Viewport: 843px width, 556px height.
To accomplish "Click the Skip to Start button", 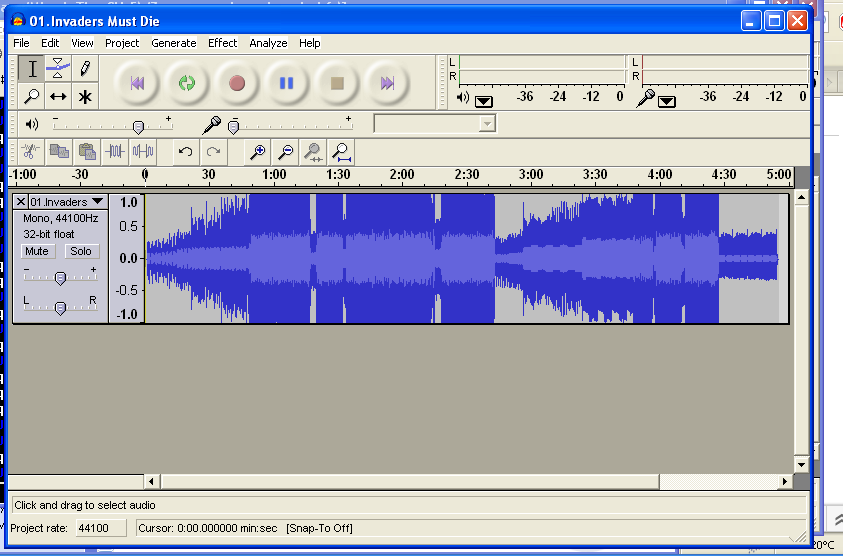I will 137,83.
